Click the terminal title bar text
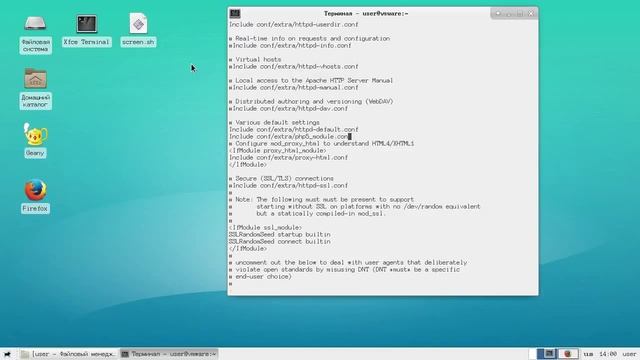Image resolution: width=640 pixels, height=360 pixels. click(x=366, y=13)
